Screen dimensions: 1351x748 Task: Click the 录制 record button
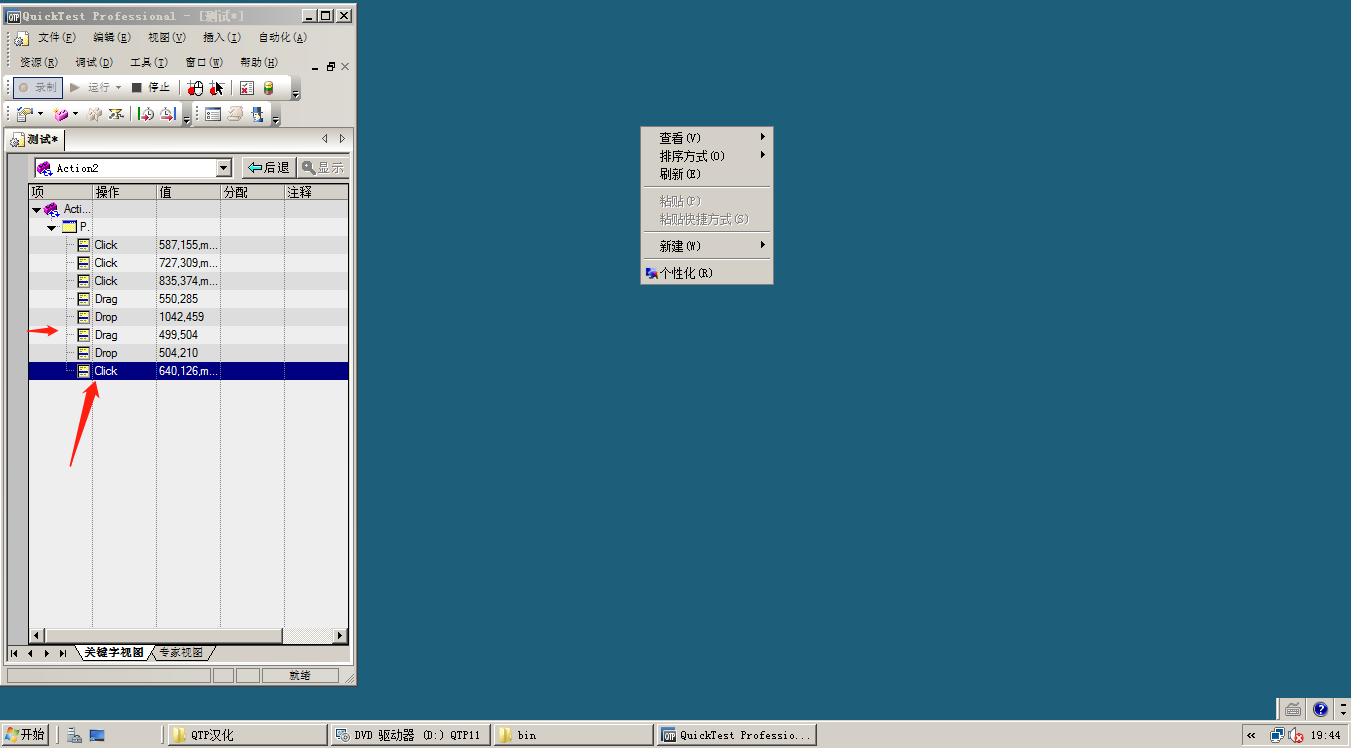coord(38,88)
